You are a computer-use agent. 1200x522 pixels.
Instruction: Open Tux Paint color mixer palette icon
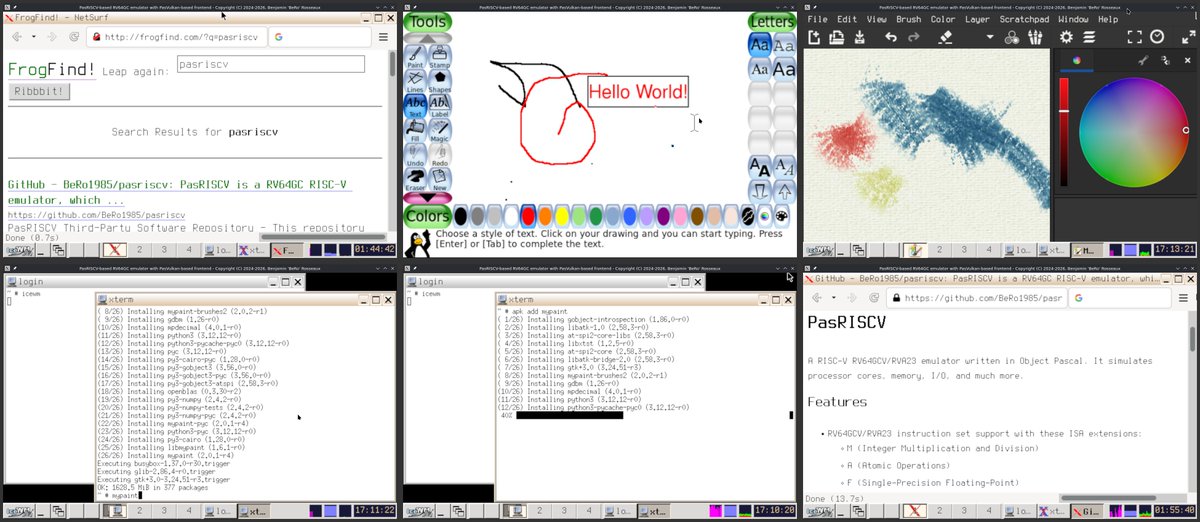[x=782, y=215]
